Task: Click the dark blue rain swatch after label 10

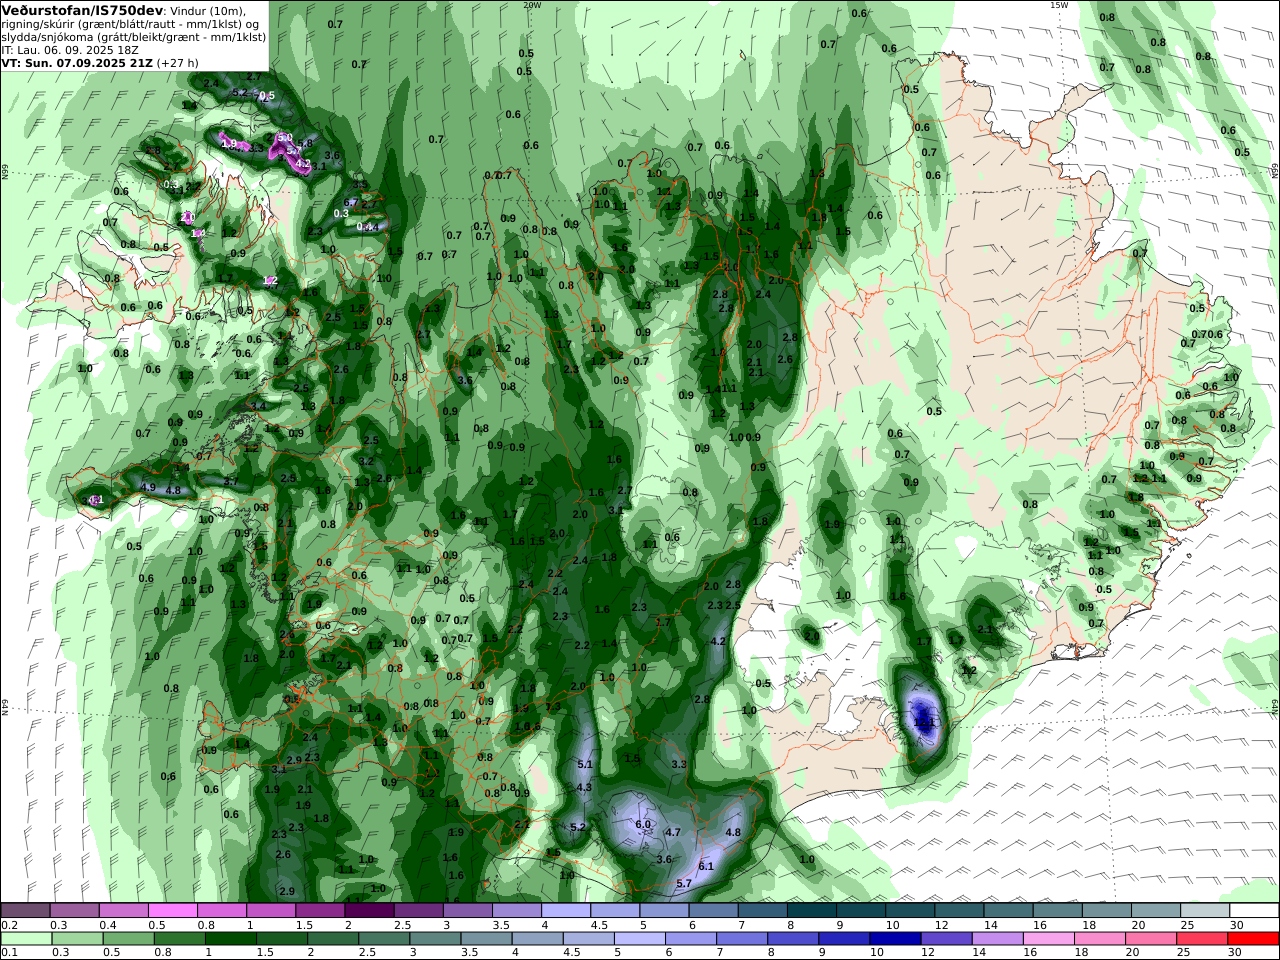Action: 893,939
